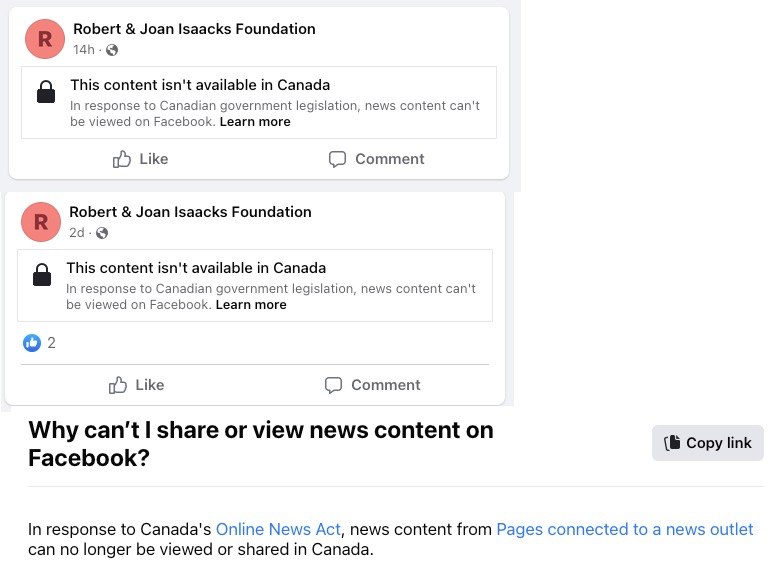Viewport: 770px width, 572px height.
Task: Open Learn more in the 2d post
Action: pos(251,305)
